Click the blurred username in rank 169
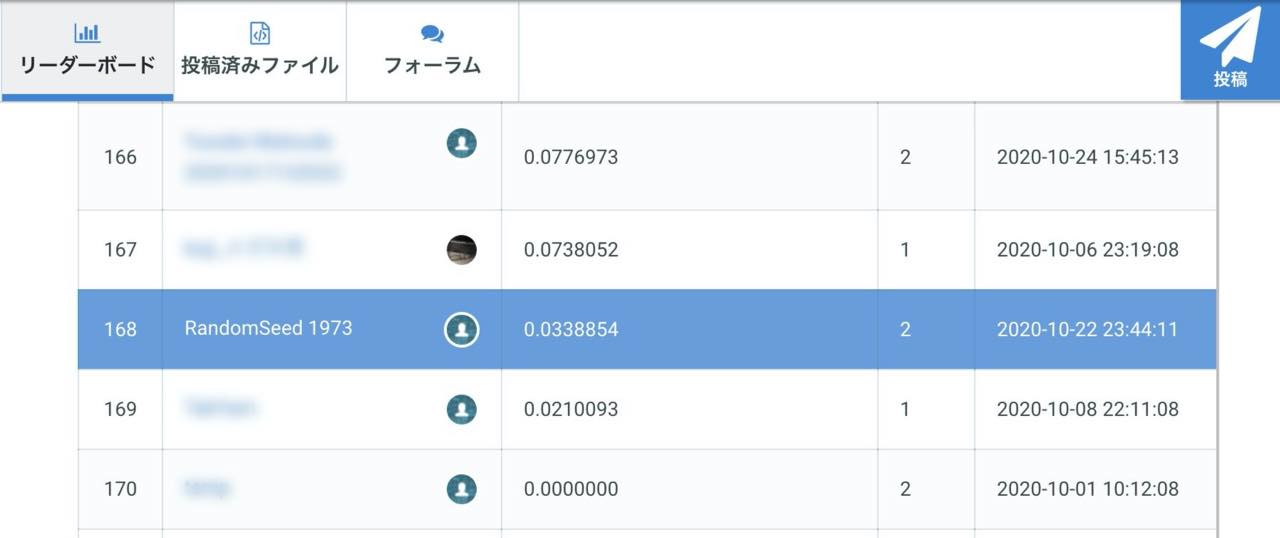 coord(220,408)
